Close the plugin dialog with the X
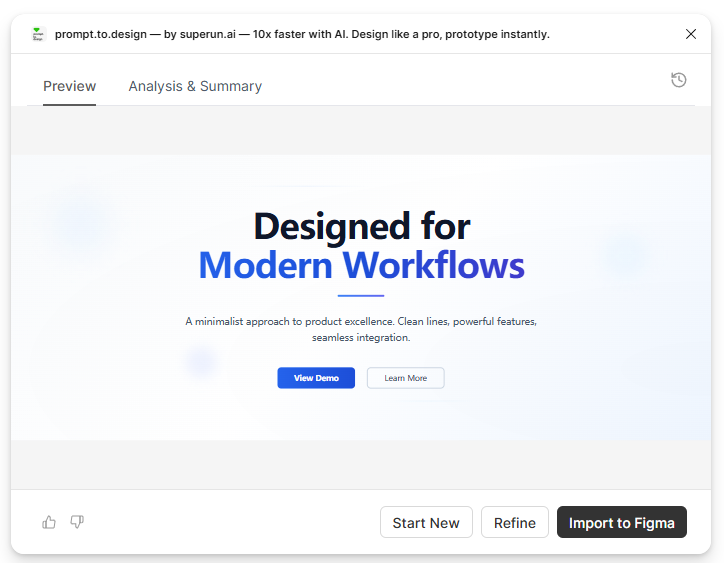The width and height of the screenshot is (724, 563). coord(691,34)
